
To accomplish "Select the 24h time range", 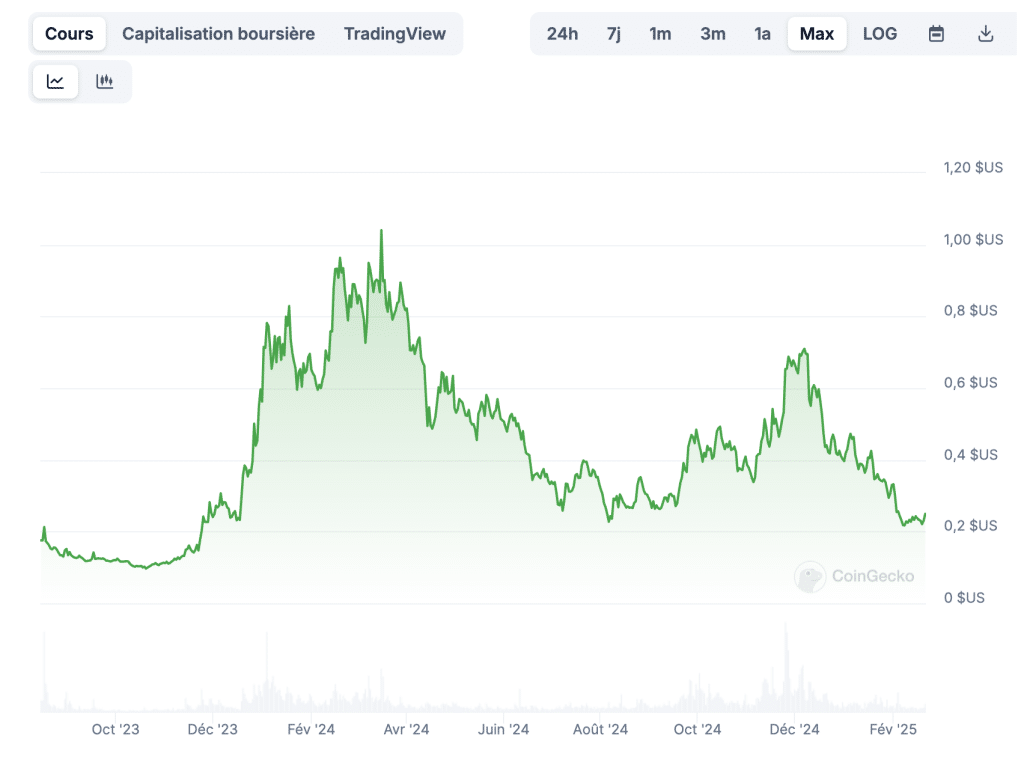I will pyautogui.click(x=562, y=34).
